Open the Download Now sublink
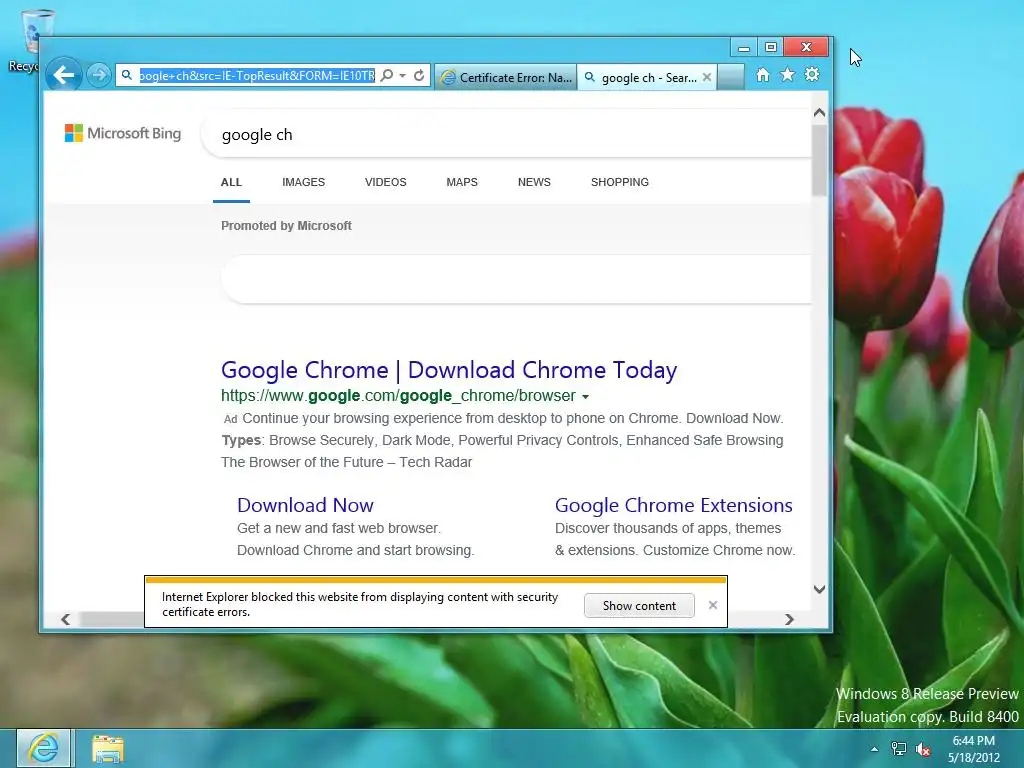Image resolution: width=1024 pixels, height=768 pixels. [305, 505]
